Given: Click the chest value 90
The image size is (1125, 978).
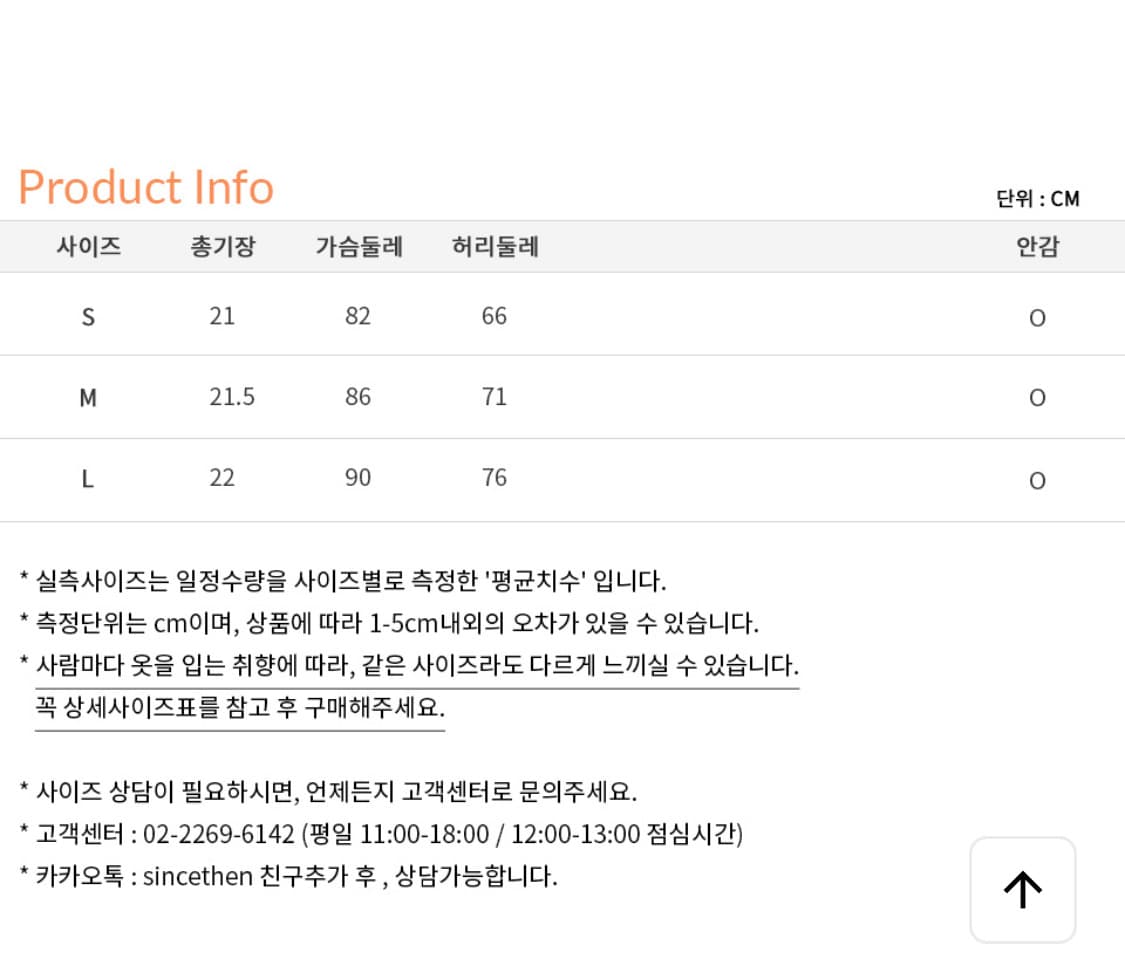Looking at the screenshot, I should 358,477.
